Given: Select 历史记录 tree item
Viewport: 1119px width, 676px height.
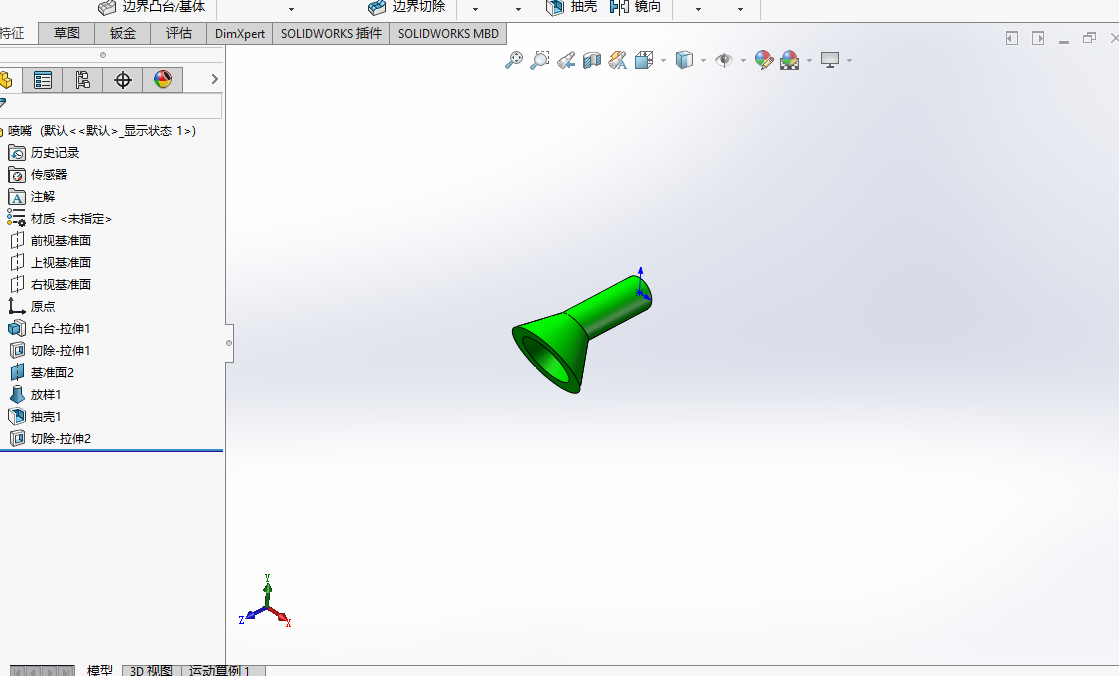Looking at the screenshot, I should (x=44, y=153).
